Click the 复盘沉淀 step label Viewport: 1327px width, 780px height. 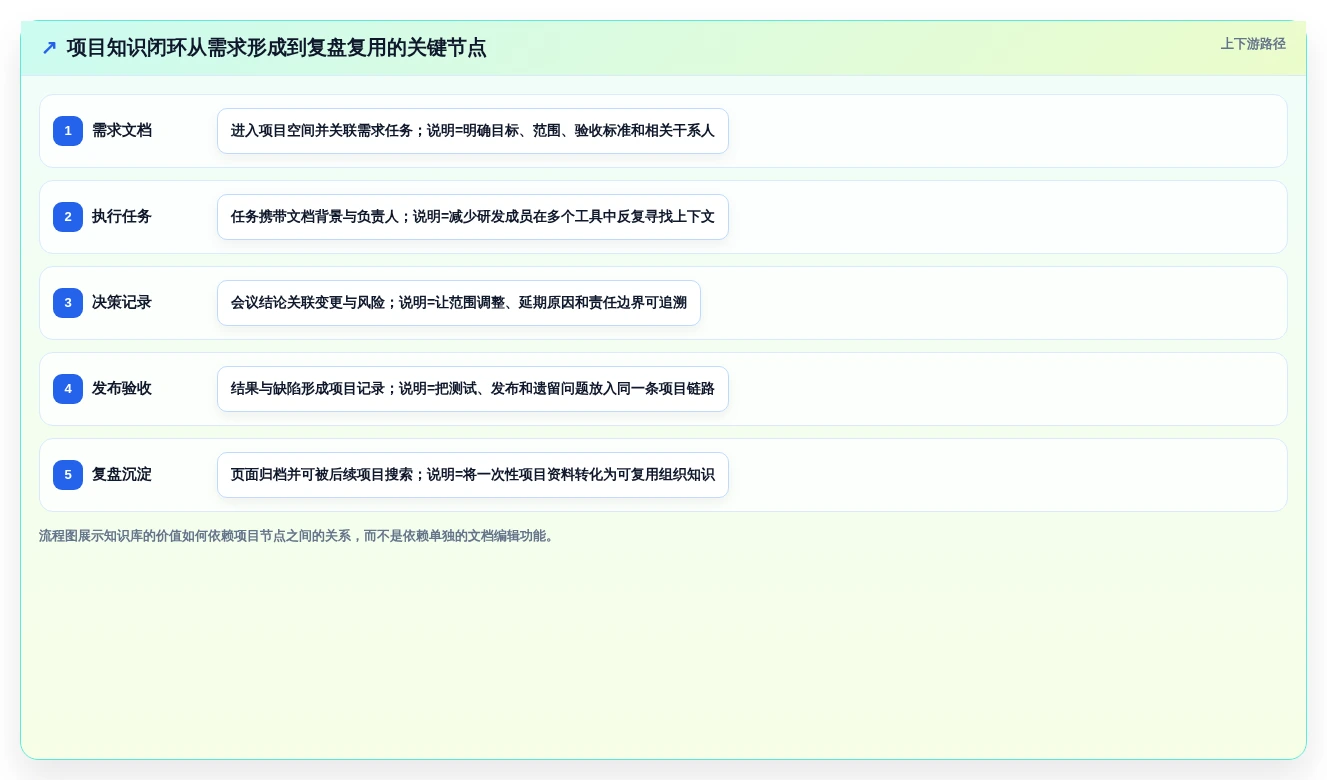point(122,475)
